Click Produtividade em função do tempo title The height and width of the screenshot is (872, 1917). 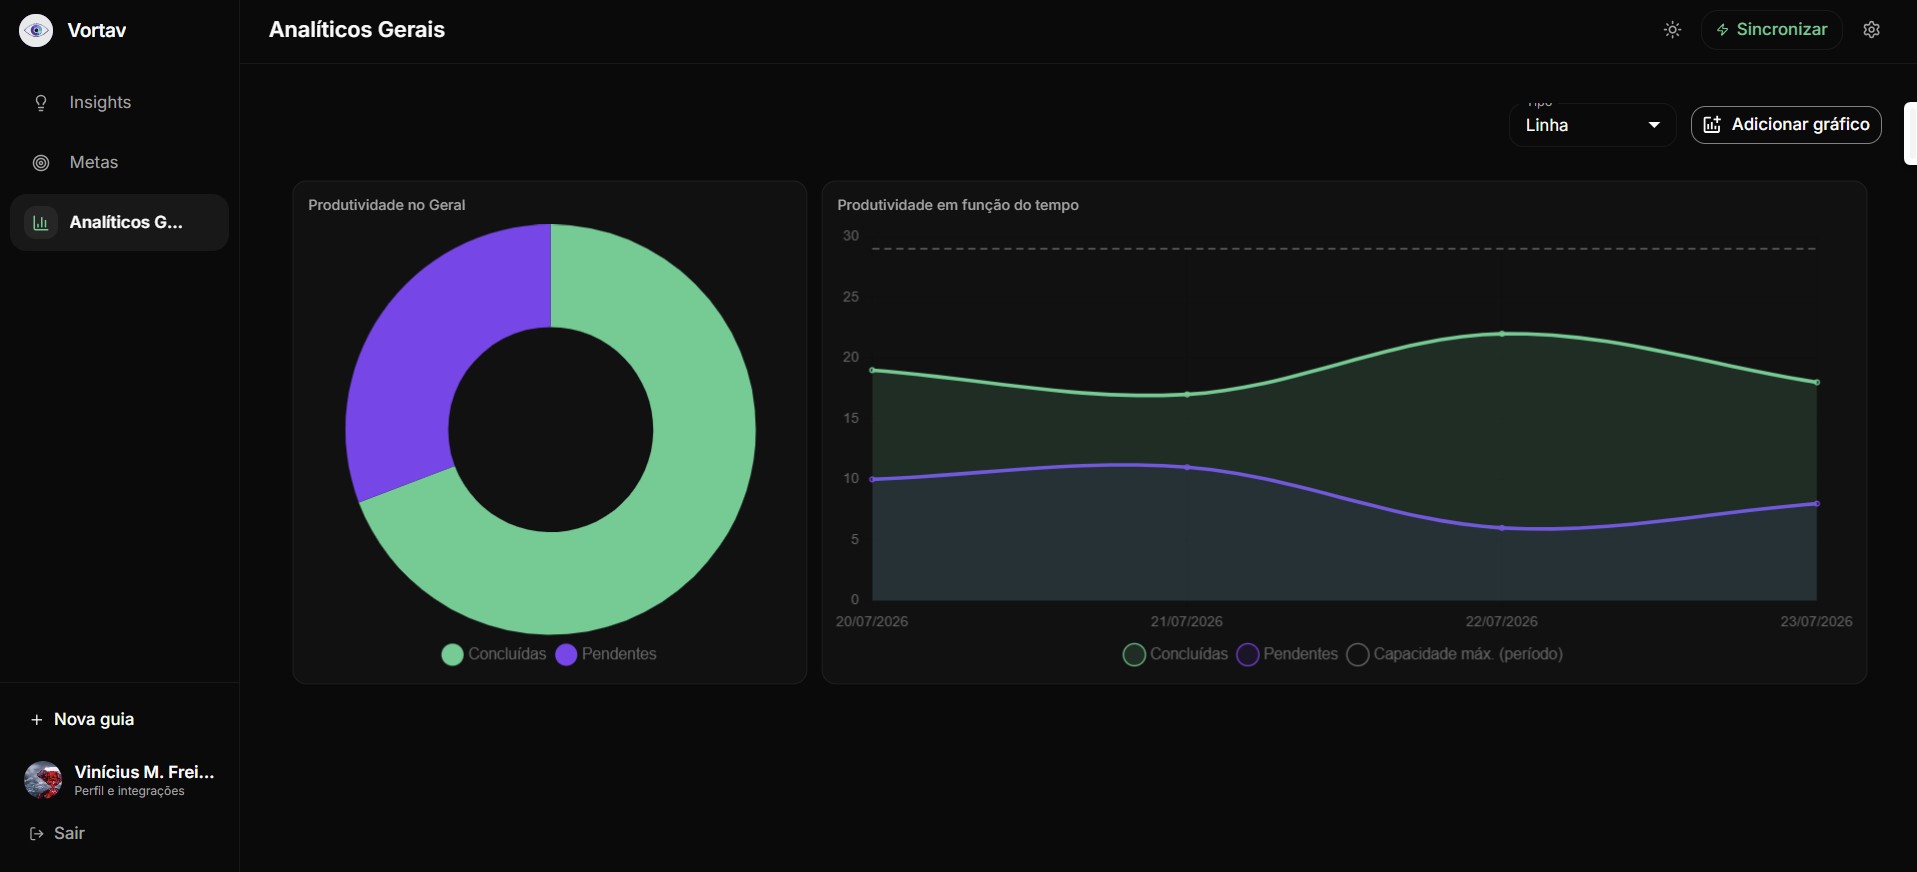click(x=958, y=205)
